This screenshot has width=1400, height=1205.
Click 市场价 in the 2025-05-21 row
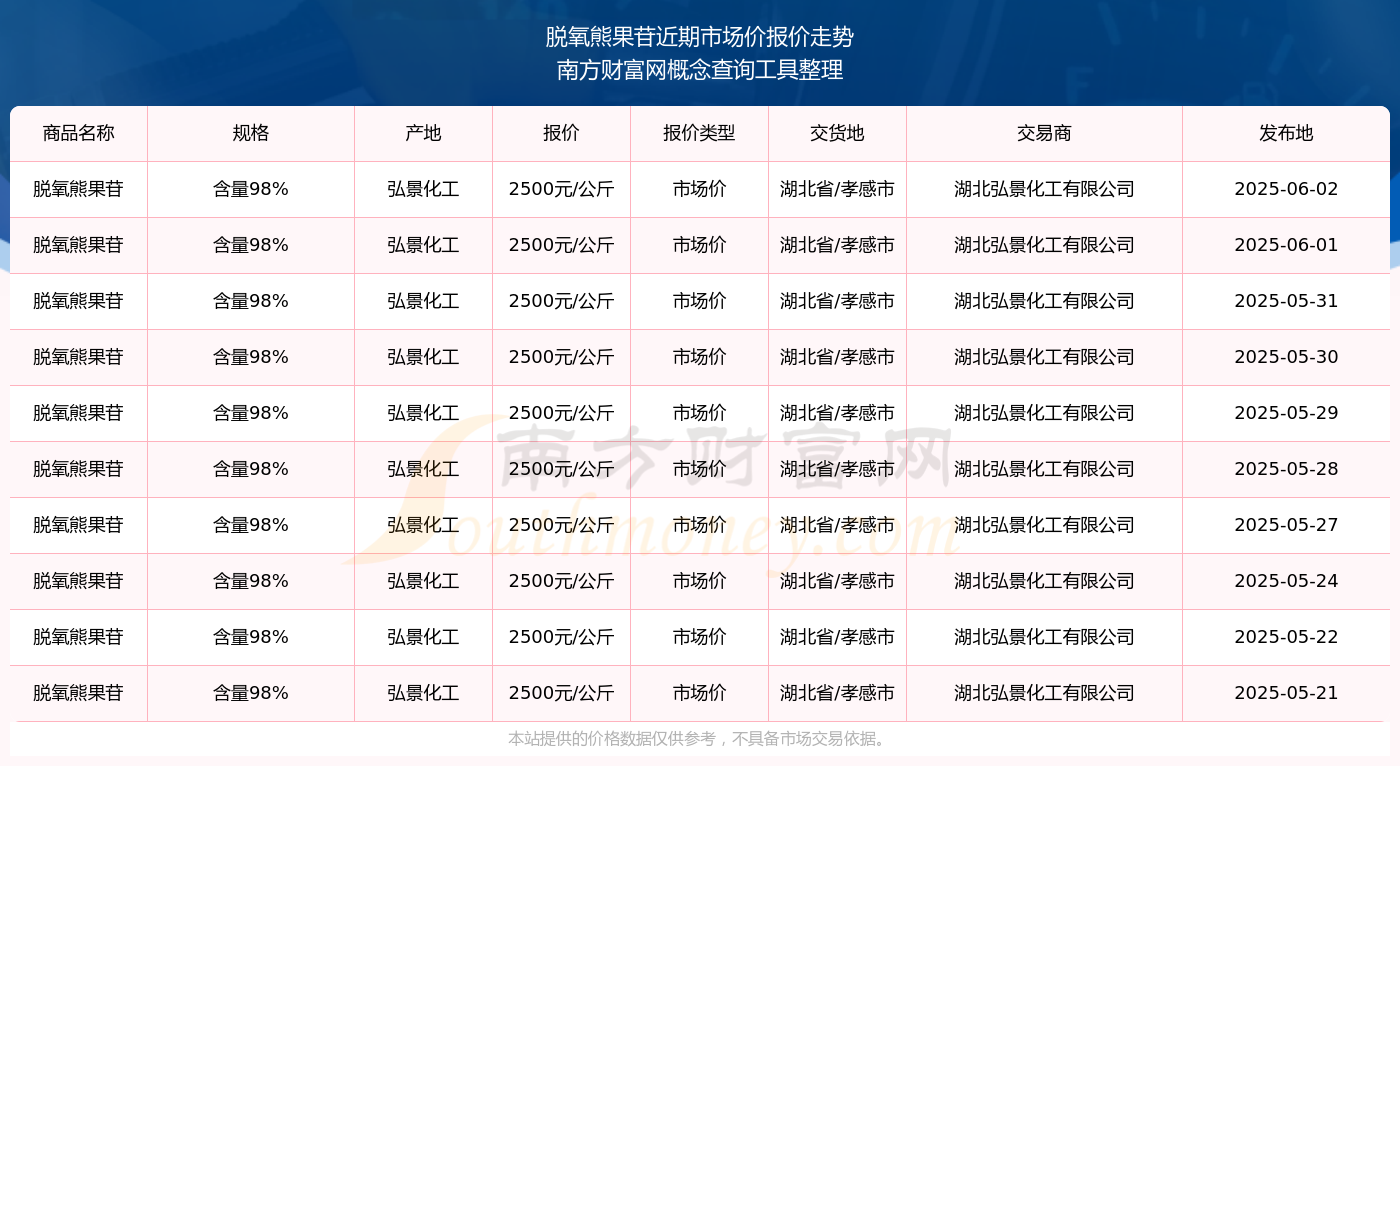click(700, 693)
